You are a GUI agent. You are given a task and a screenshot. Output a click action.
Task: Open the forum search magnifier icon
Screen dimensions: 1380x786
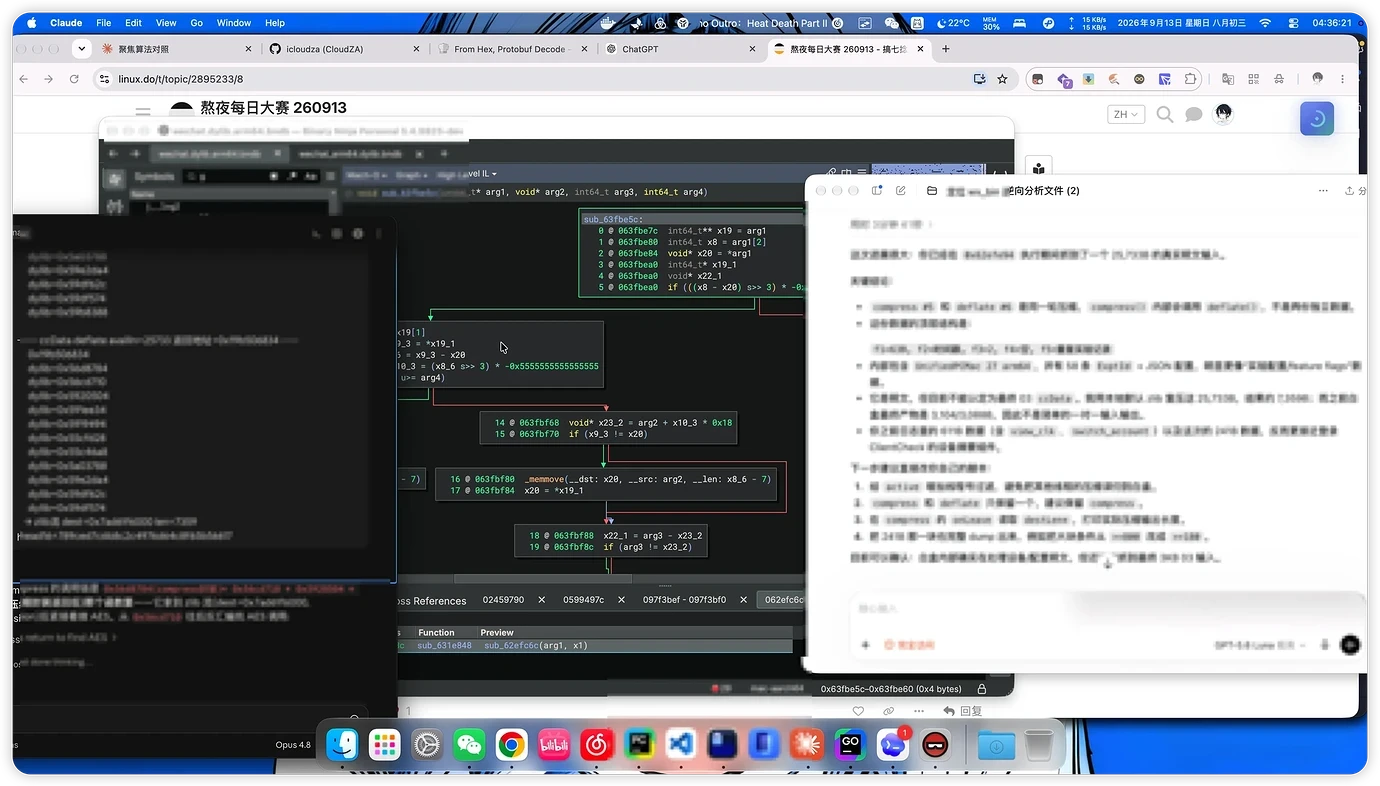coord(1165,115)
